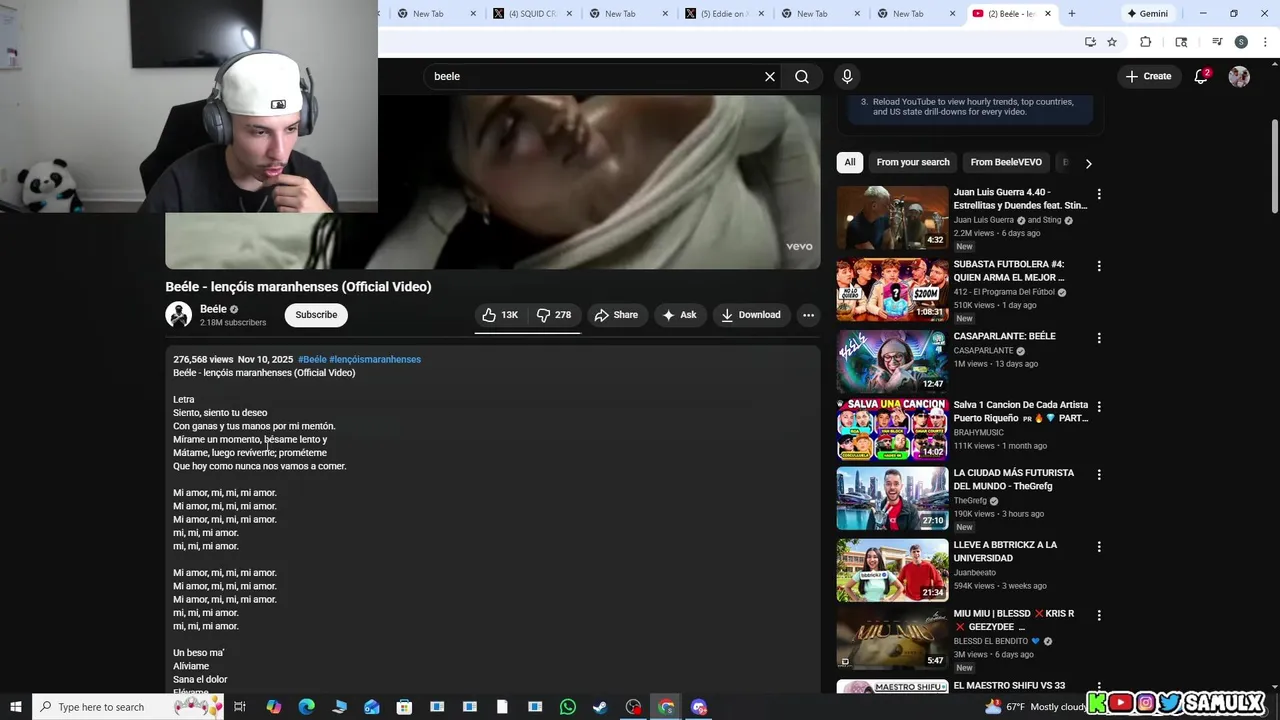The height and width of the screenshot is (720, 1280).
Task: Bookmark this page with the star icon
Action: coord(1112,42)
